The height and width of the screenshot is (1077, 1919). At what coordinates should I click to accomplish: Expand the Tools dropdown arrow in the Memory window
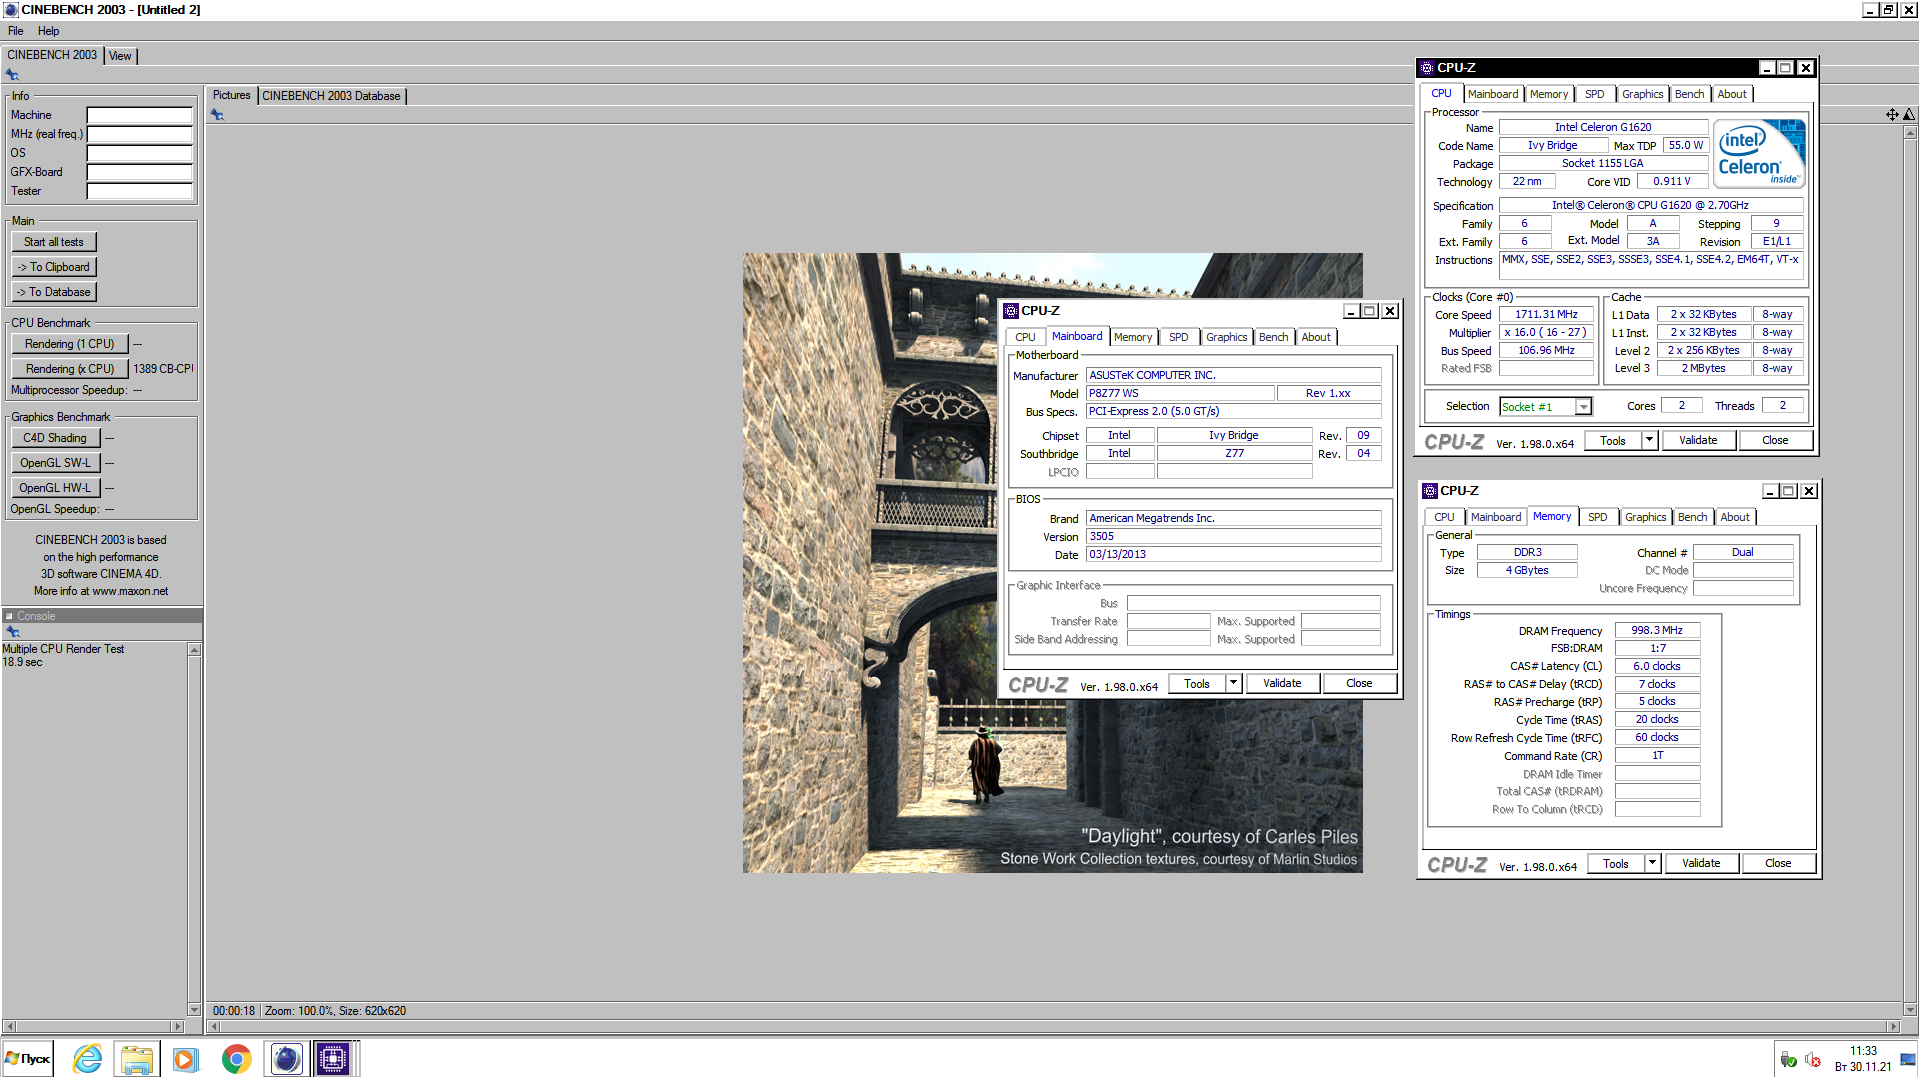pos(1653,863)
